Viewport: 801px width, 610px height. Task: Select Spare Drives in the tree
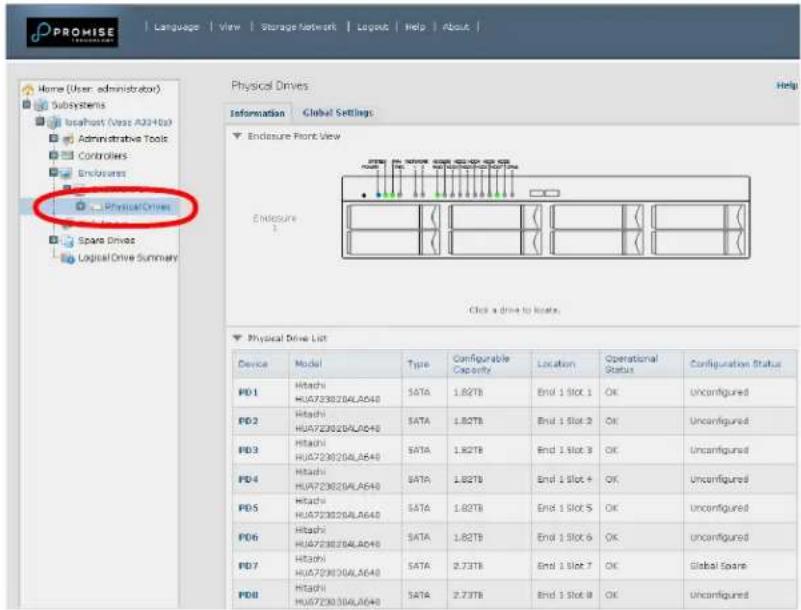(106, 240)
